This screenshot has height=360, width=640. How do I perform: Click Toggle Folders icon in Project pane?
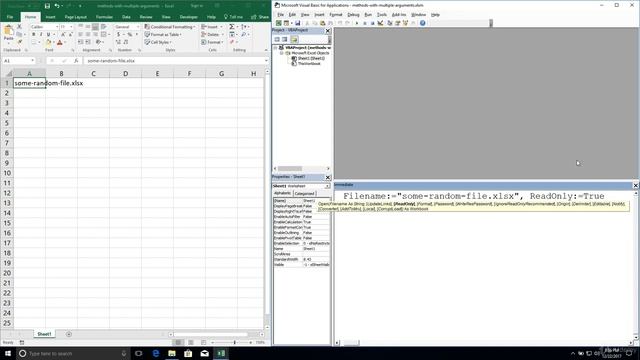click(x=294, y=40)
